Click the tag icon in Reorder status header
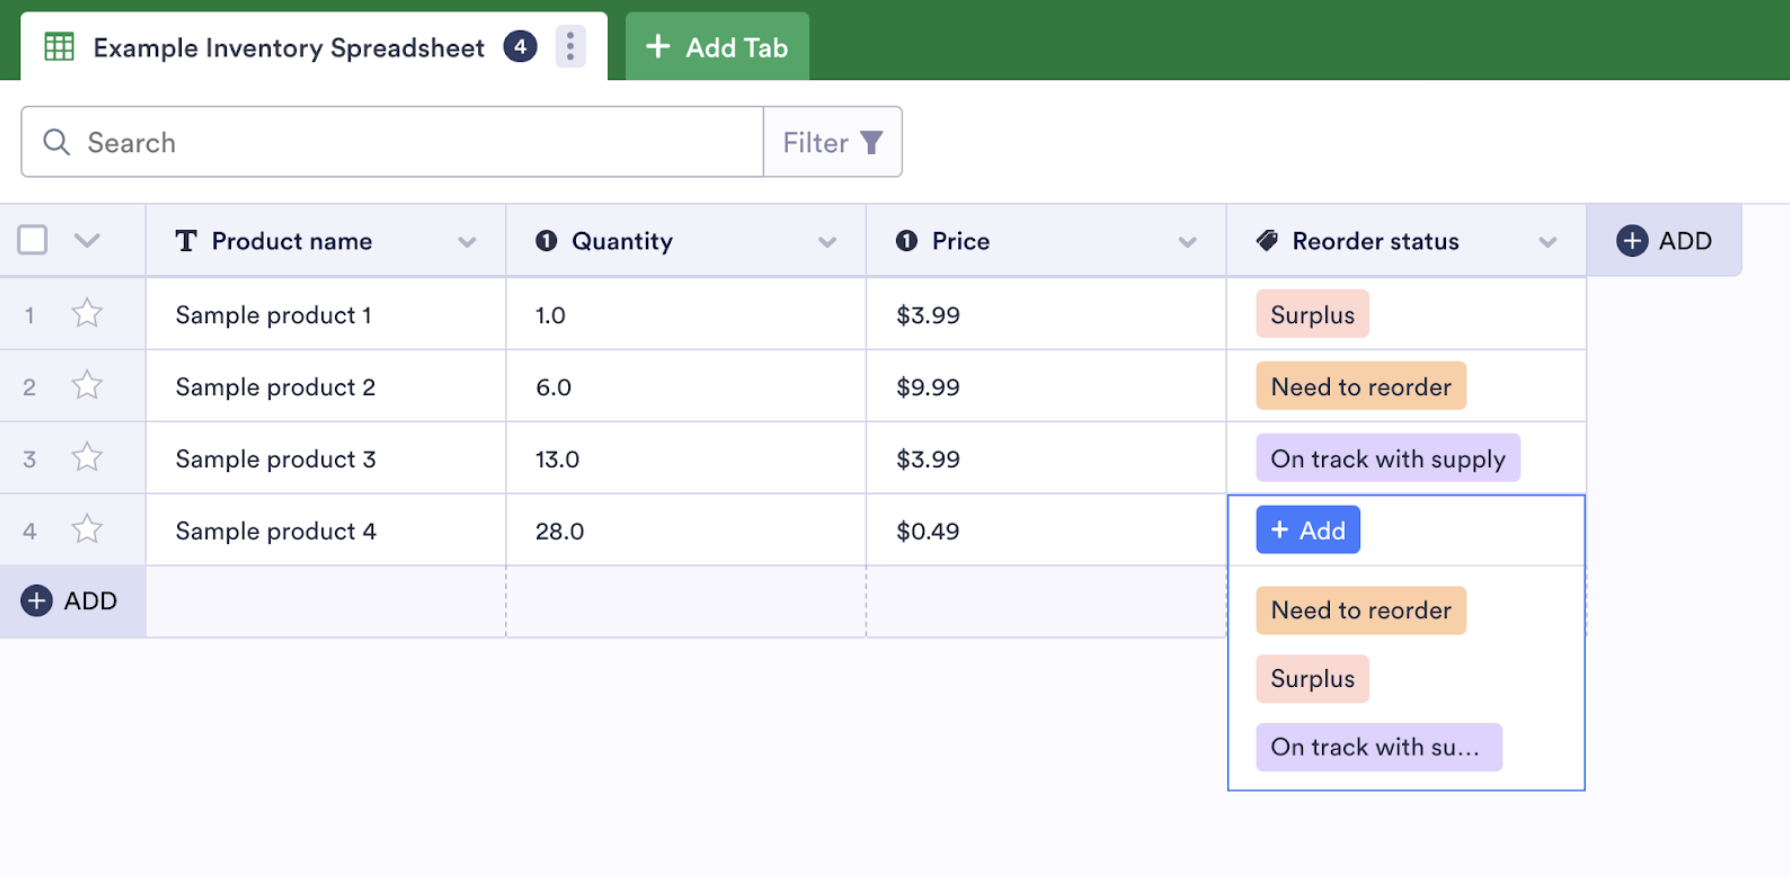Viewport: 1790px width, 876px height. (x=1267, y=241)
